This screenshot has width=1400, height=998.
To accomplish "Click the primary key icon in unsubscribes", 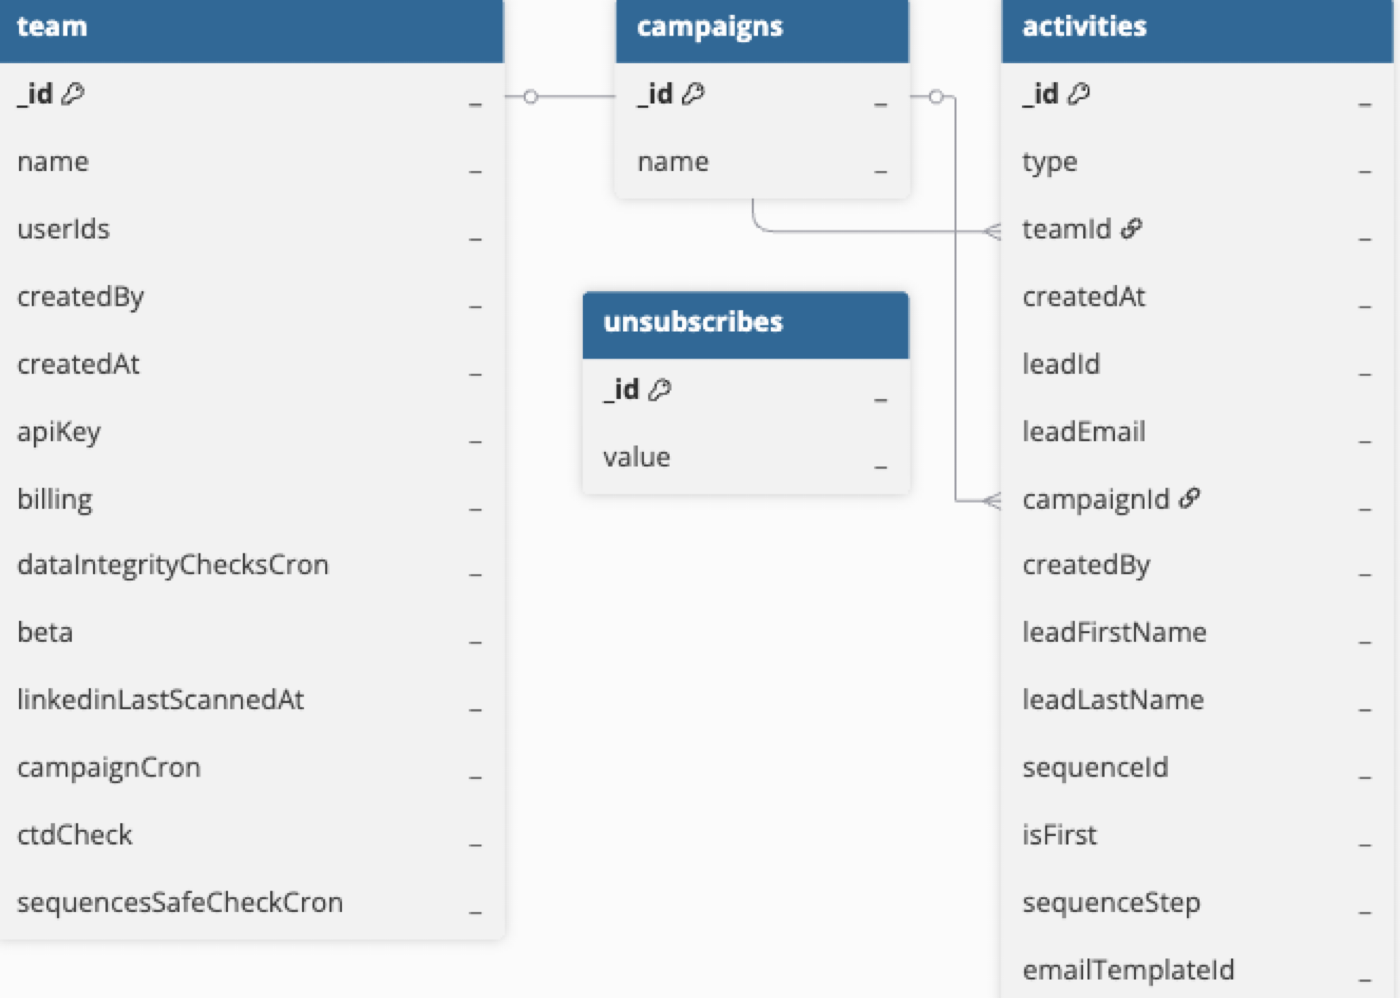I will click(659, 390).
